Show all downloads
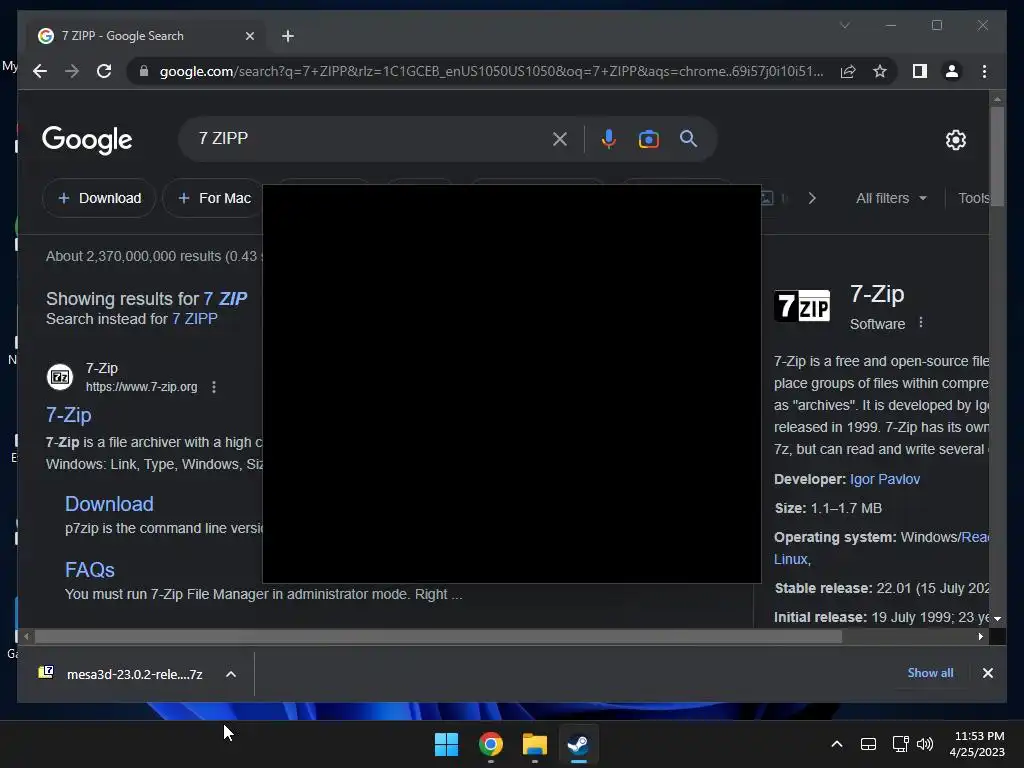Image resolution: width=1024 pixels, height=768 pixels. [x=930, y=673]
